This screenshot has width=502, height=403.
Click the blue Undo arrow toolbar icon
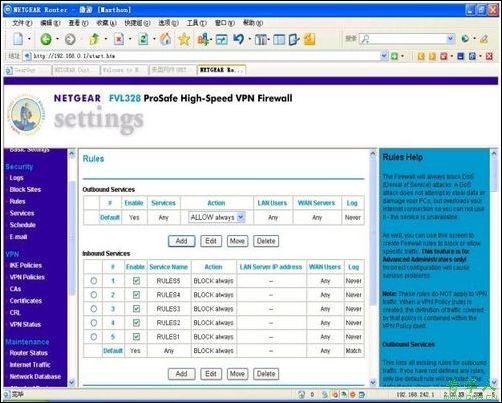(x=238, y=39)
